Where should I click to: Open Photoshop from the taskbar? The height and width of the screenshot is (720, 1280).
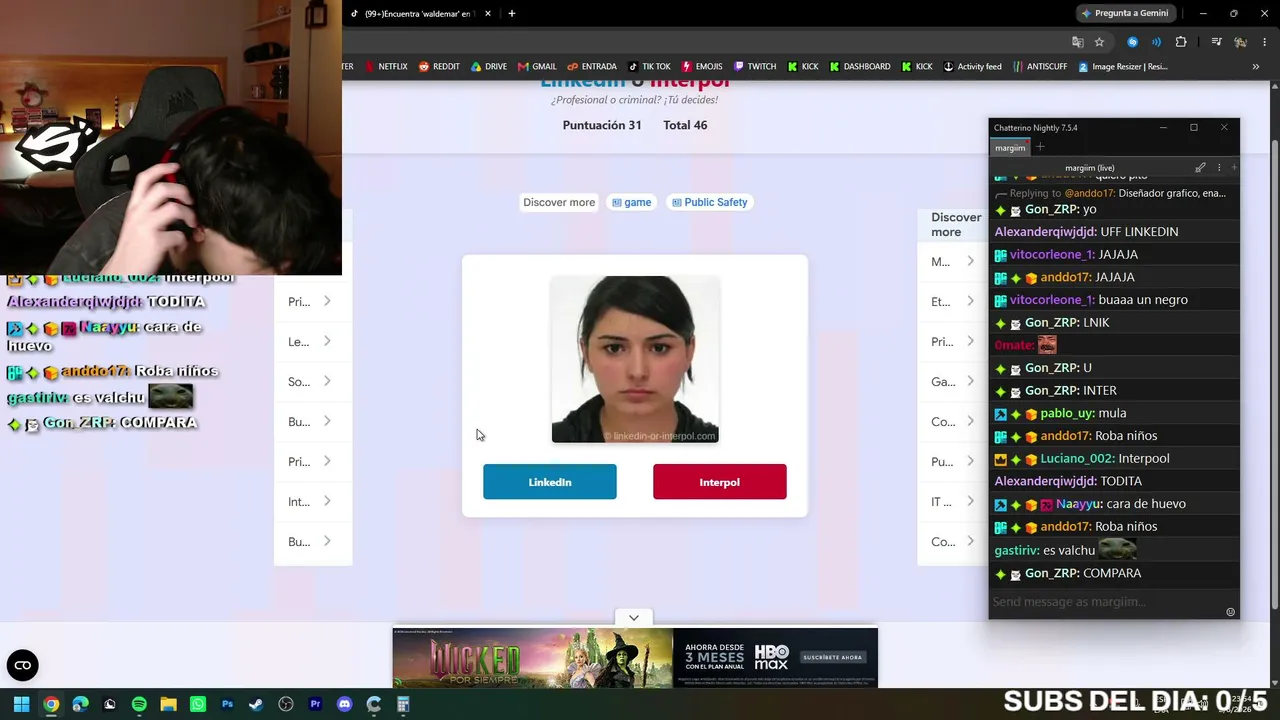pos(227,704)
